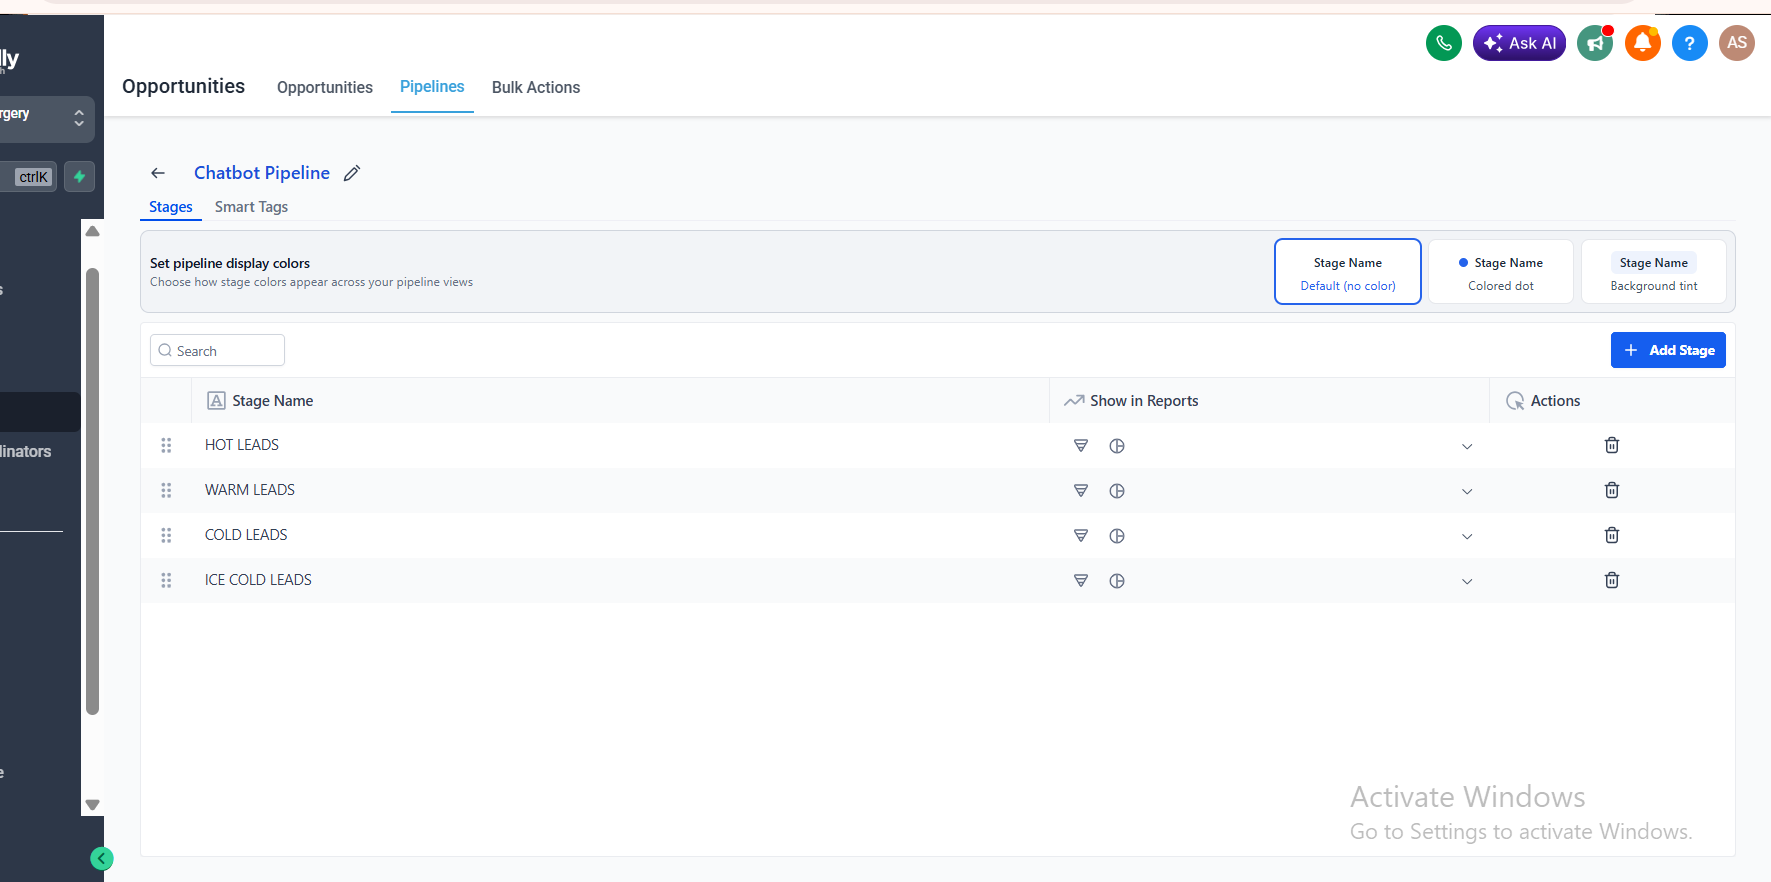Delete the ICE COLD LEADS stage
The width and height of the screenshot is (1771, 882).
1611,580
